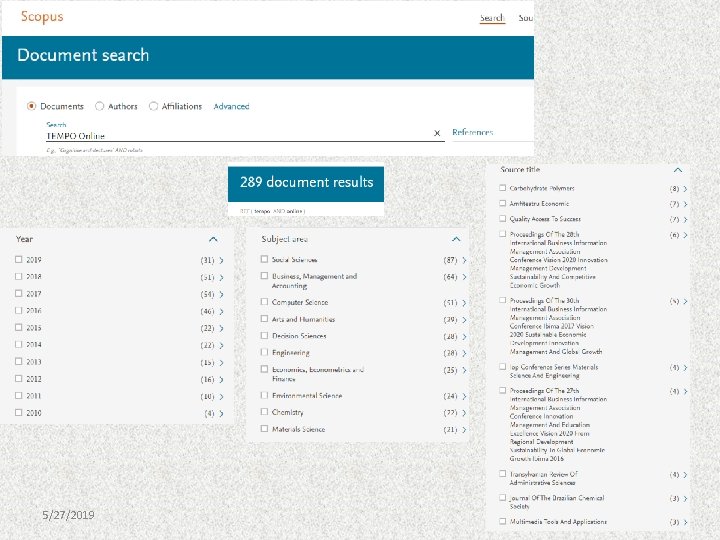Click the arrow next to 2011 count
The height and width of the screenshot is (540, 720).
pyautogui.click(x=221, y=397)
